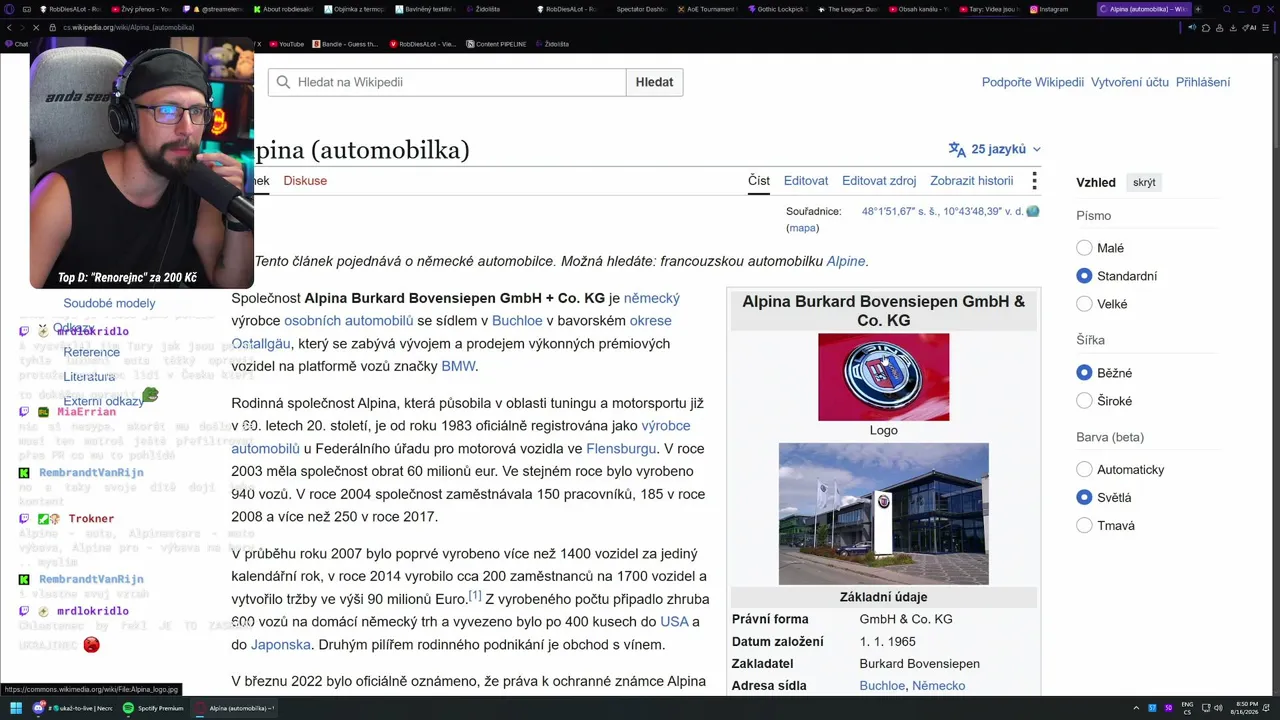Viewport: 1280px width, 720px height.
Task: Open the article tools three-dot menu
Action: click(x=1034, y=181)
